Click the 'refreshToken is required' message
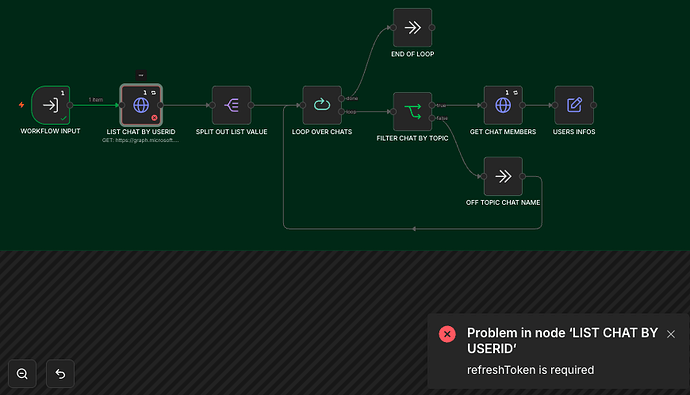This screenshot has height=395, width=690. click(530, 370)
